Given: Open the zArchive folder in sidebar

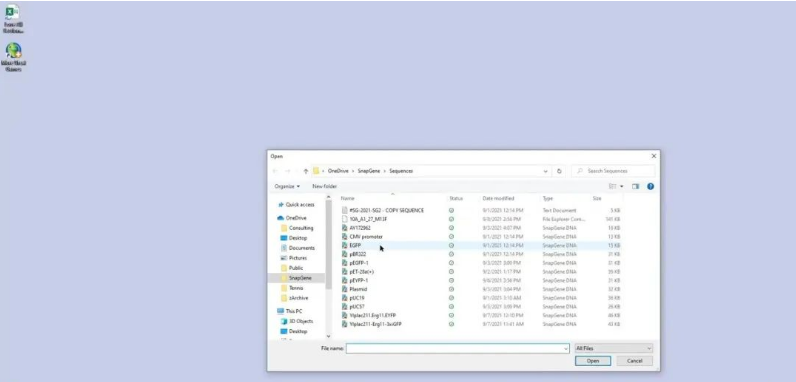Looking at the screenshot, I should pos(298,298).
